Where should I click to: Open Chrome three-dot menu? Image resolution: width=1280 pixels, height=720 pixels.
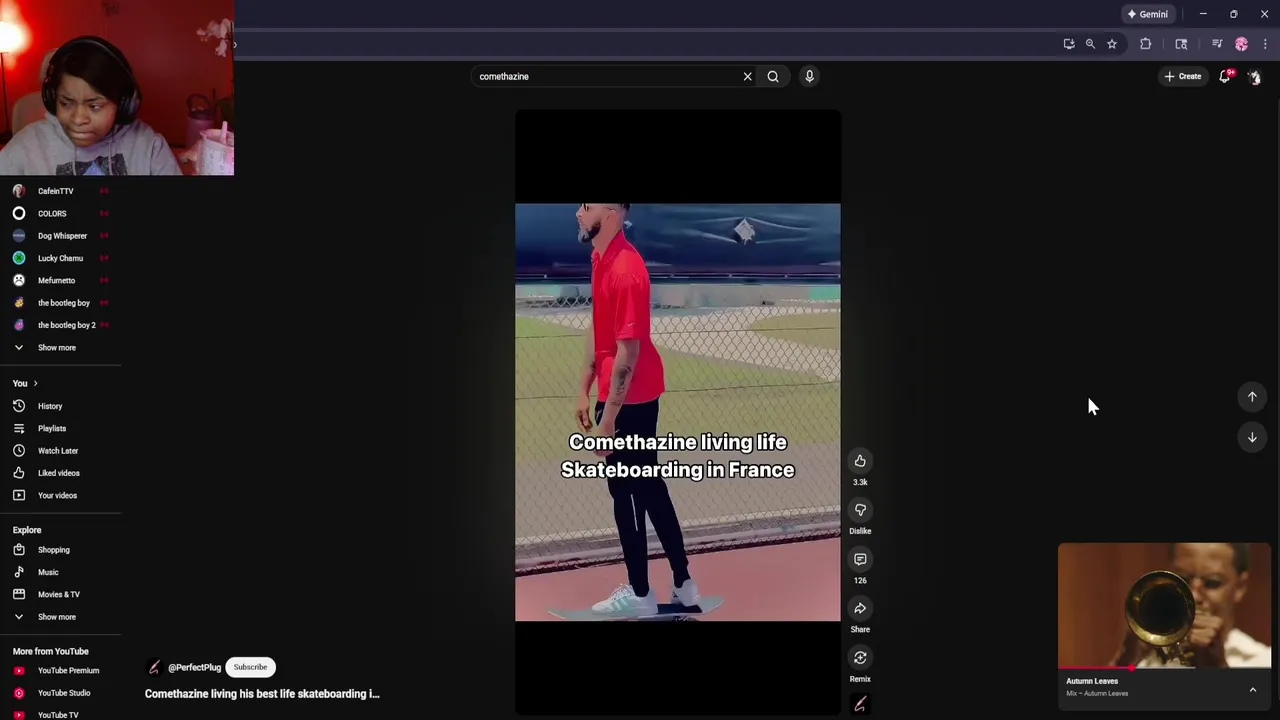1265,44
